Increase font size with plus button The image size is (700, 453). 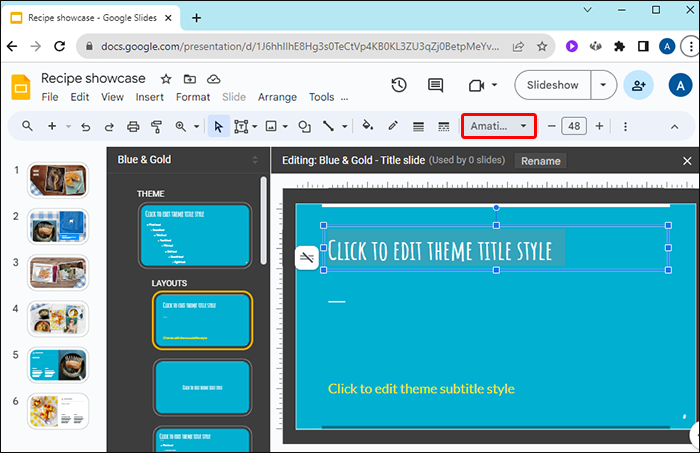[599, 126]
